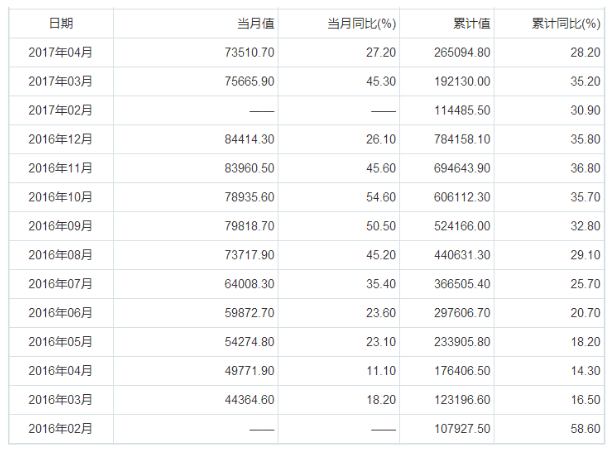Click the 2017年03月 row date
The image size is (613, 452).
pyautogui.click(x=60, y=81)
